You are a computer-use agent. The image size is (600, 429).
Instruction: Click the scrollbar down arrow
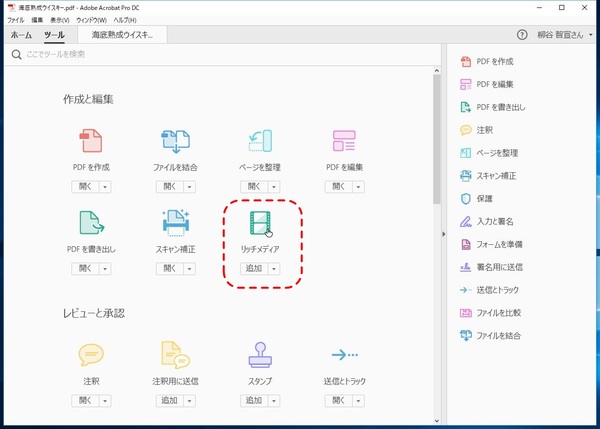tap(437, 421)
